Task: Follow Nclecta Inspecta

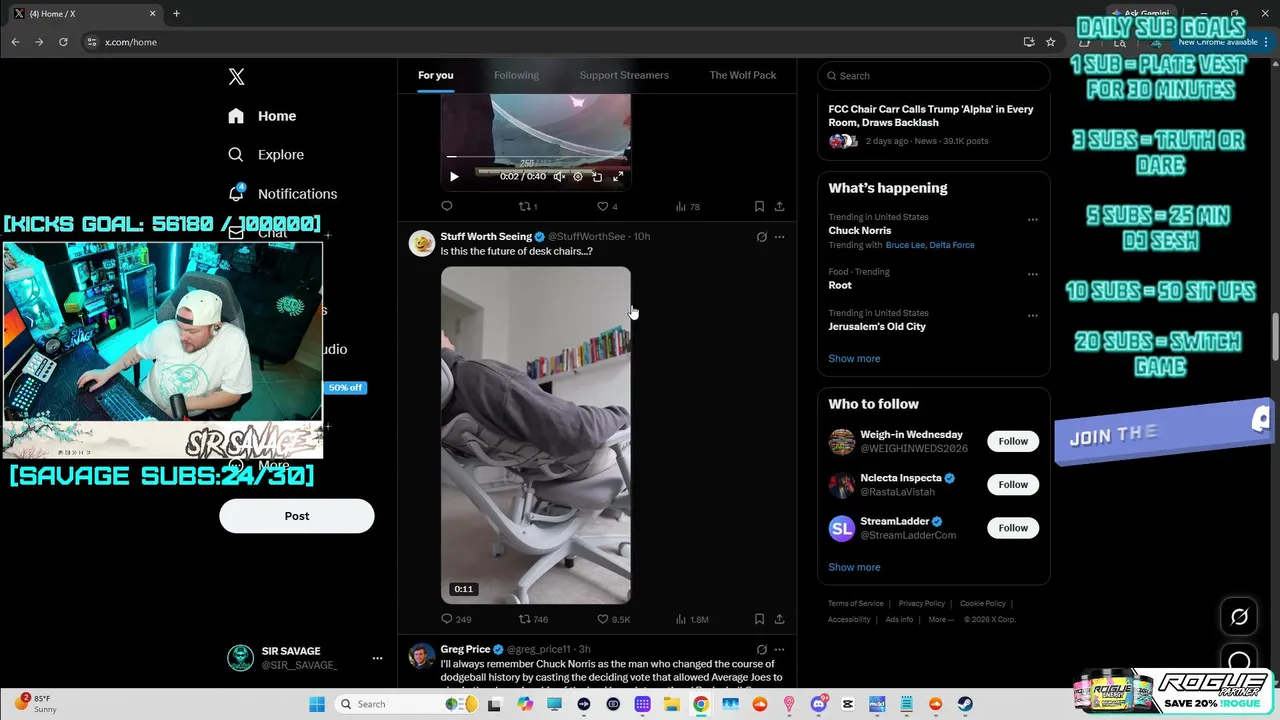Action: point(1013,485)
